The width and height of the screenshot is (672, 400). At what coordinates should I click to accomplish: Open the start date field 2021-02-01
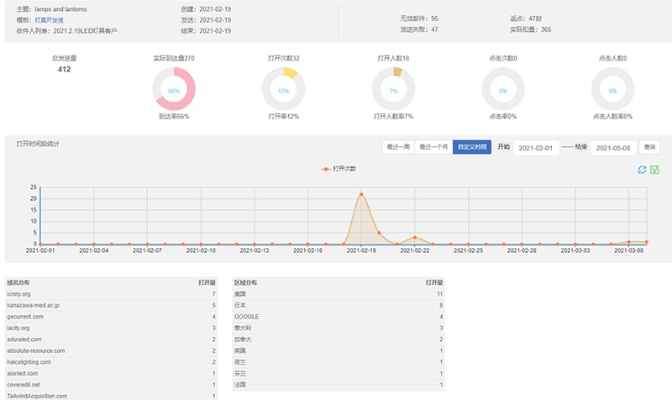pyautogui.click(x=535, y=147)
